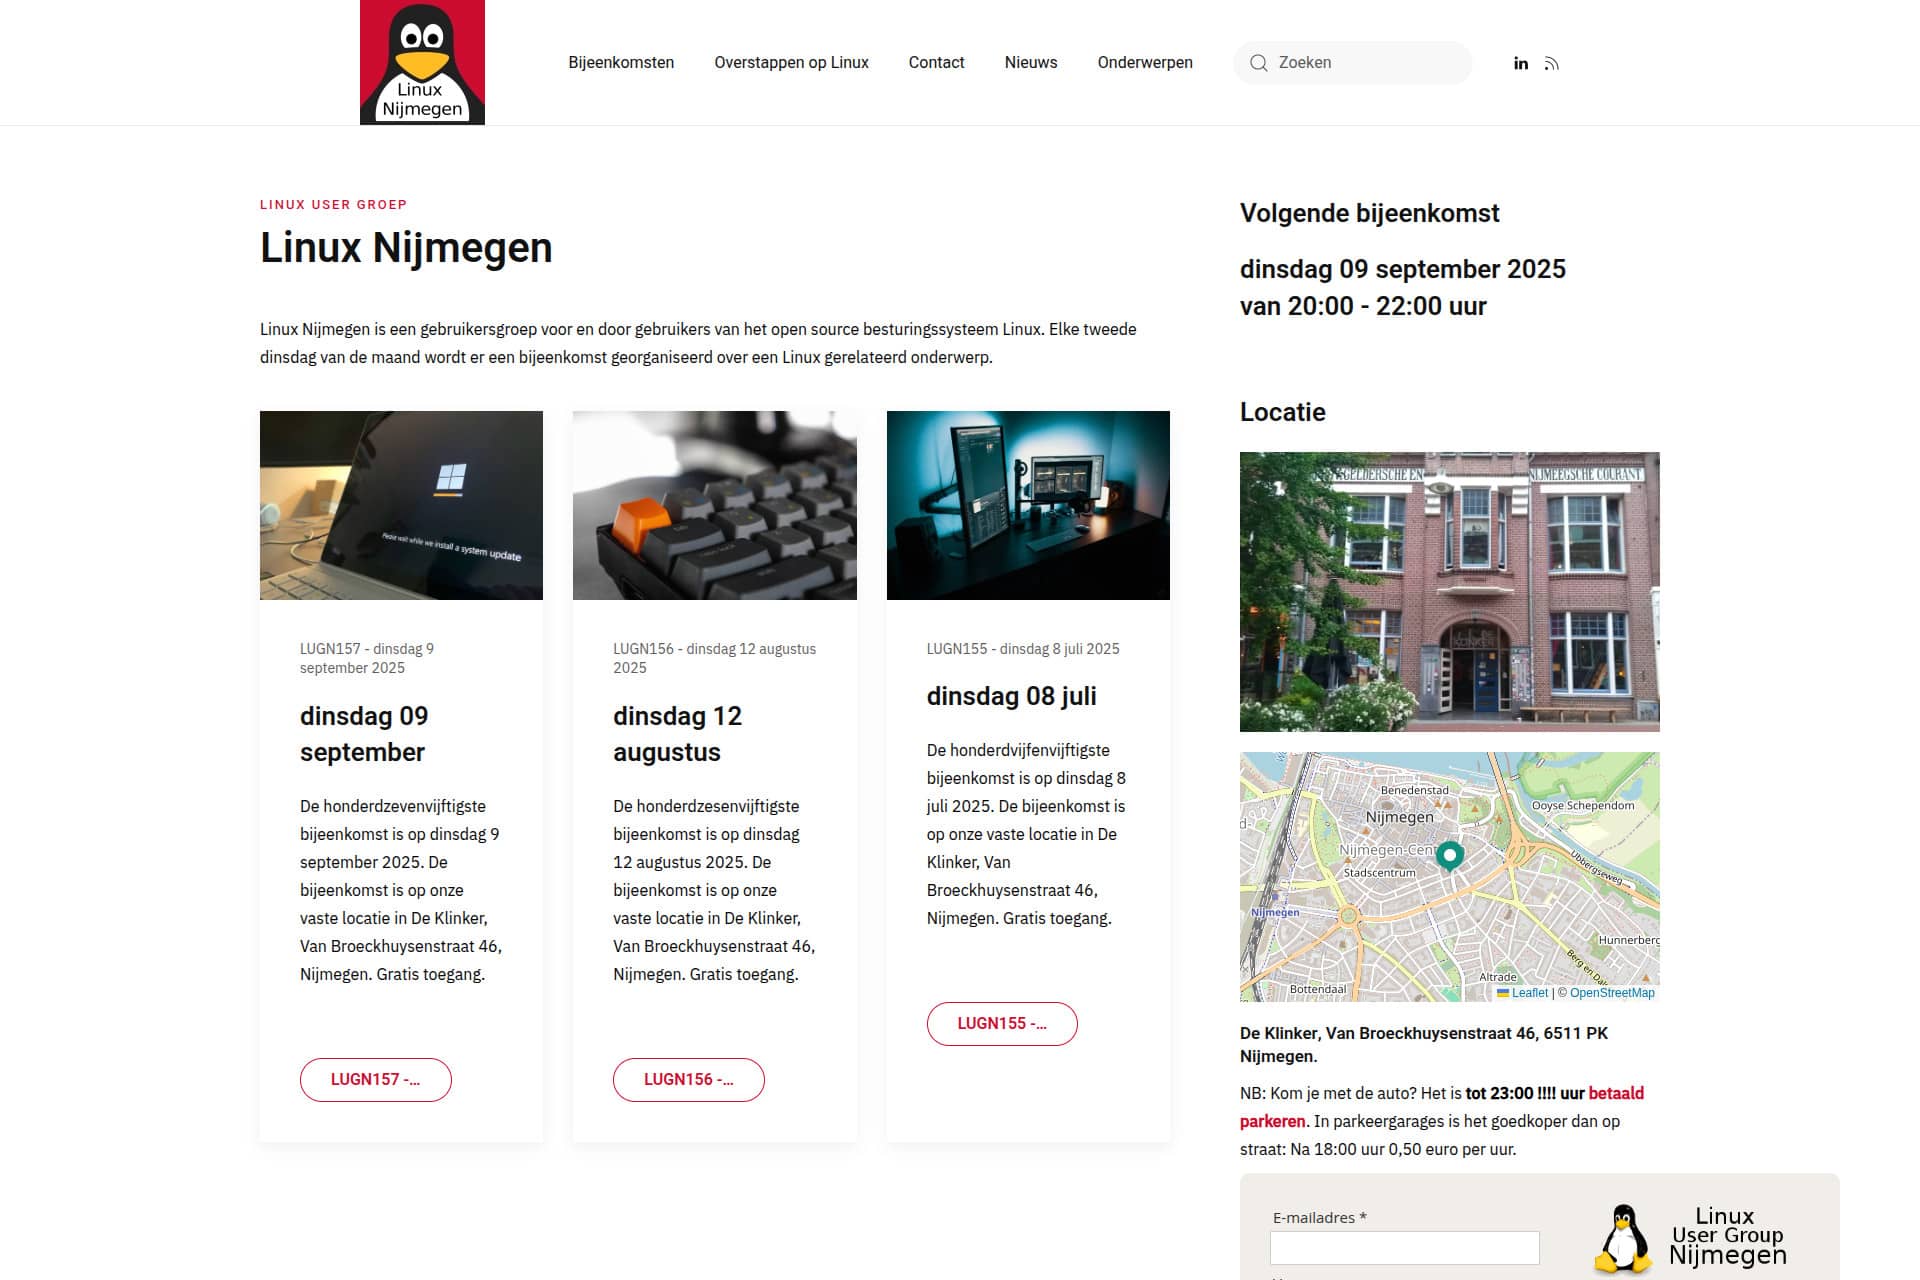Follow the betaald parkeren link
1920x1280 pixels.
coord(1442,1107)
